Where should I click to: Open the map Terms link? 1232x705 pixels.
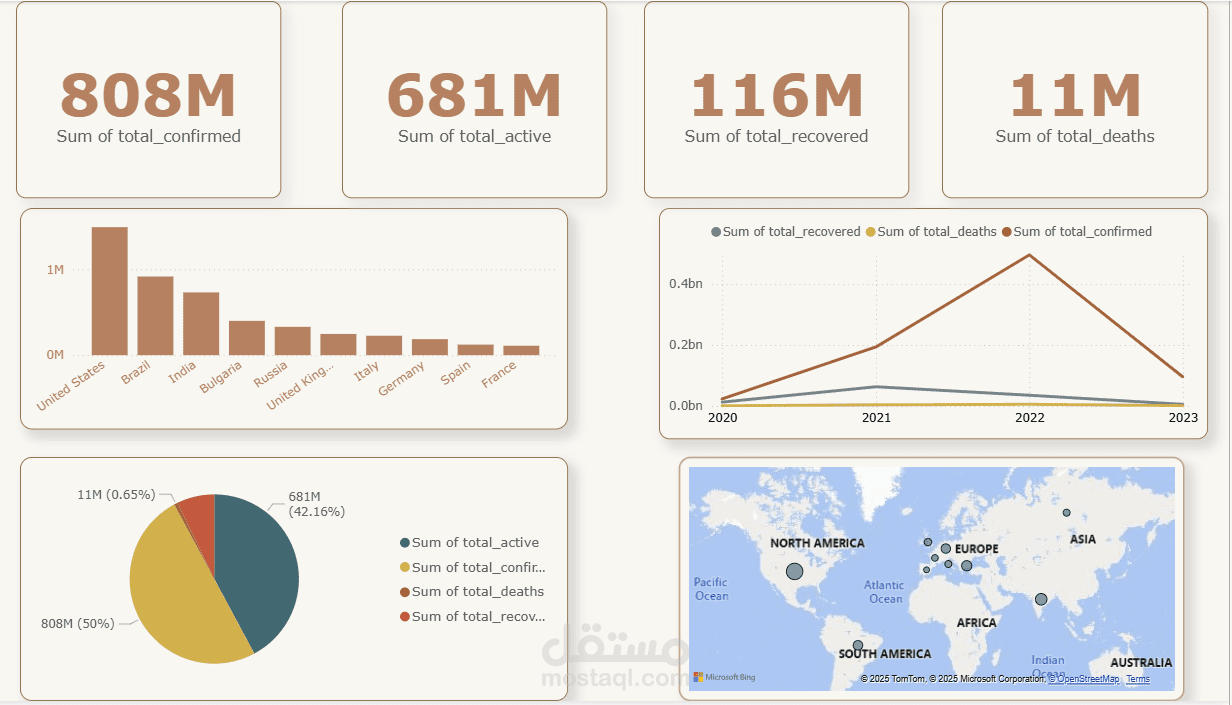(x=1137, y=678)
